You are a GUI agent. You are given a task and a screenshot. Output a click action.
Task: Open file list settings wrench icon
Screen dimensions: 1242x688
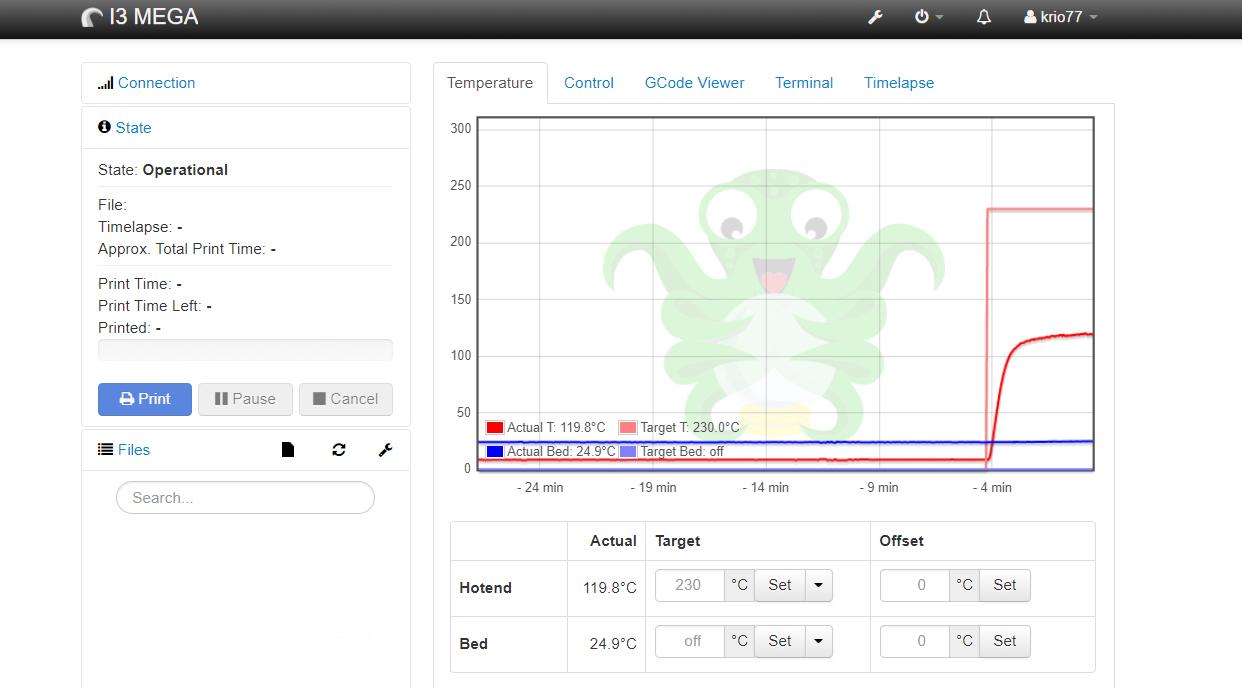(x=385, y=450)
